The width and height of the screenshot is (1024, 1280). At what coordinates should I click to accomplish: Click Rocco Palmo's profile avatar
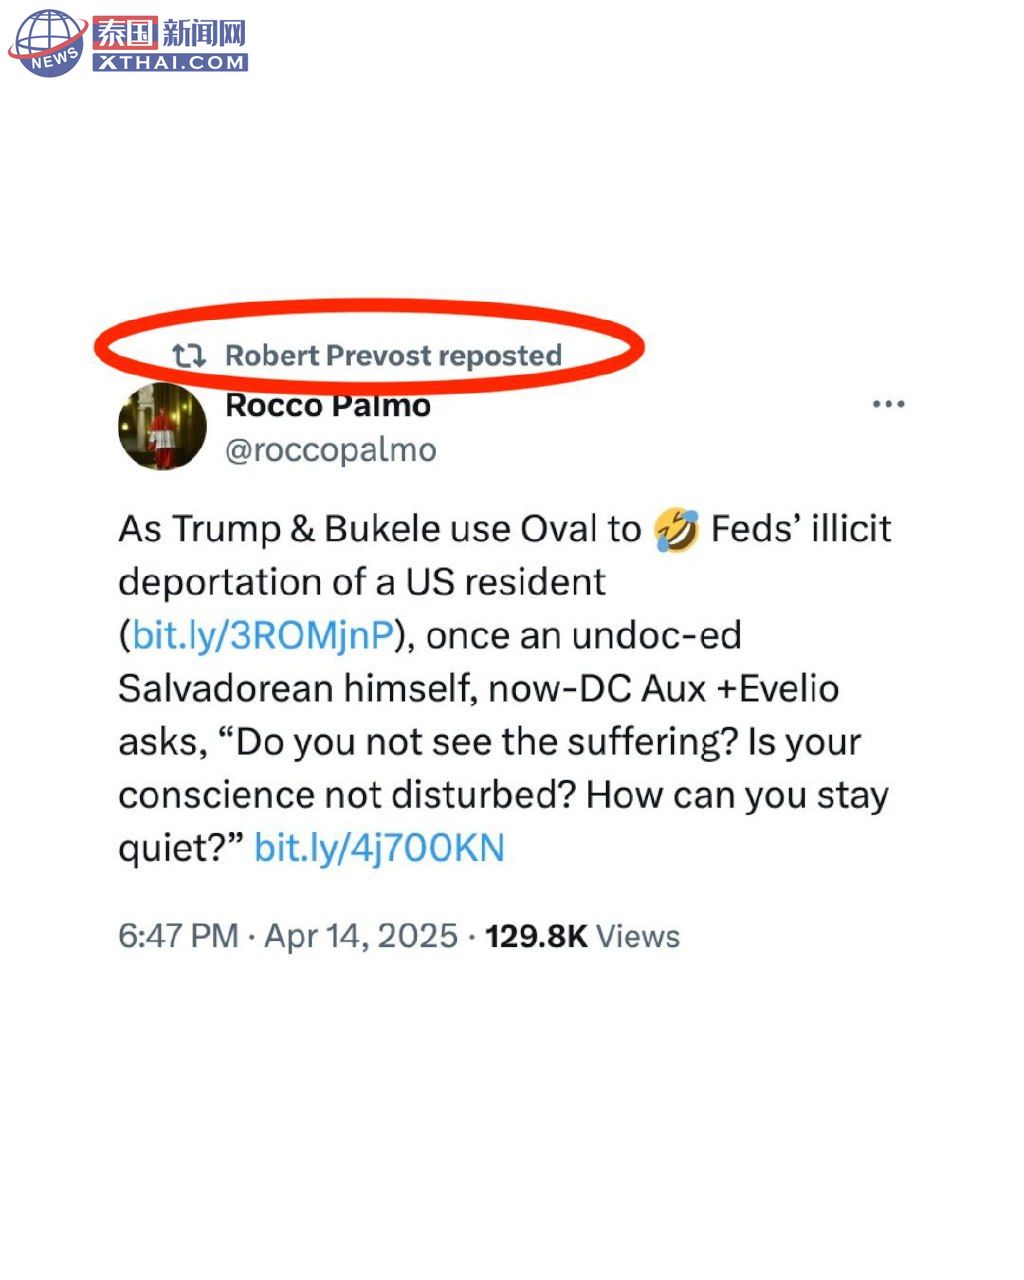pos(162,426)
